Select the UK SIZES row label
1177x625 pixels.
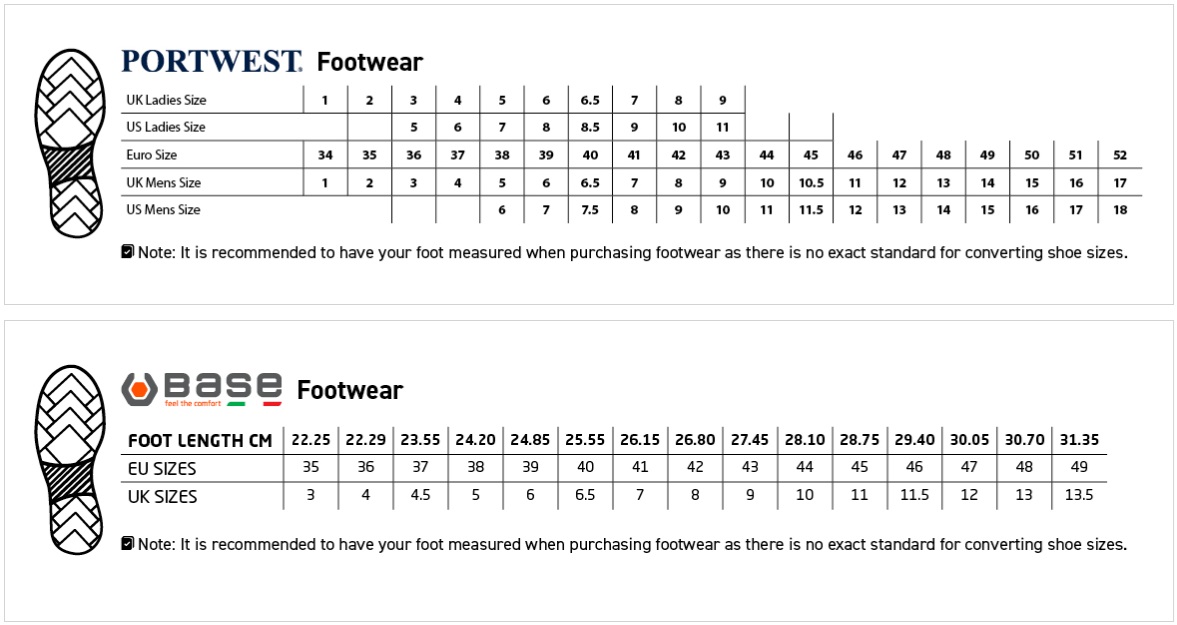tap(162, 496)
